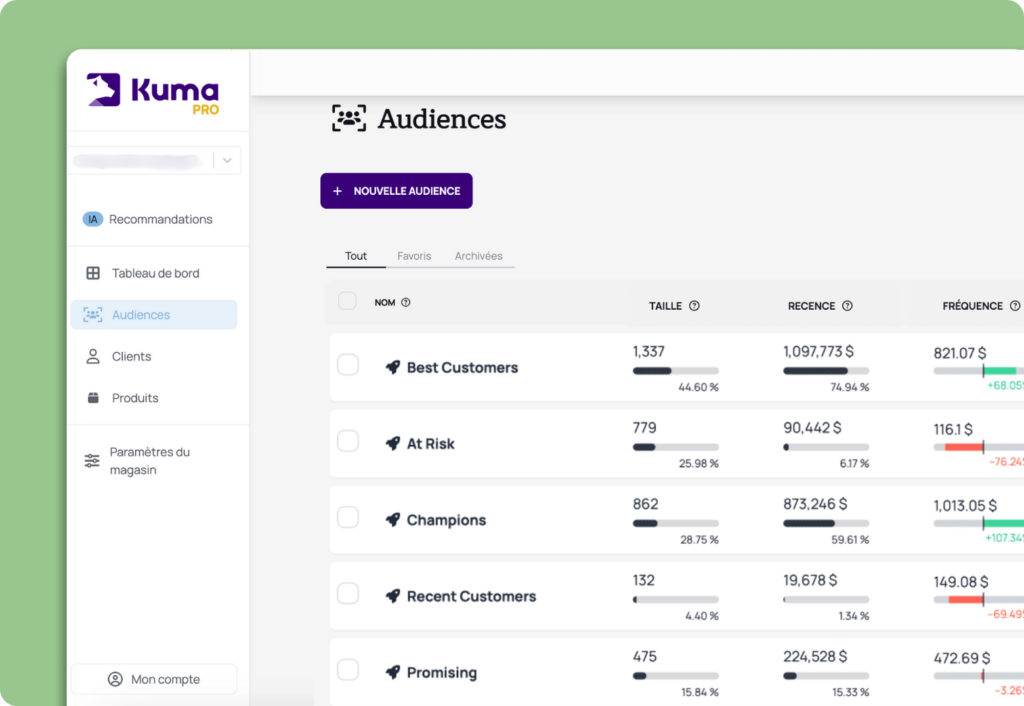
Task: Check the At Risk audience checkbox
Action: click(x=348, y=441)
